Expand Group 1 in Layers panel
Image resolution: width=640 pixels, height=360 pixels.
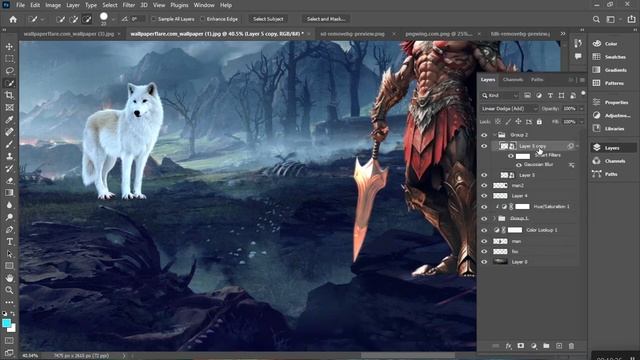pyautogui.click(x=495, y=219)
